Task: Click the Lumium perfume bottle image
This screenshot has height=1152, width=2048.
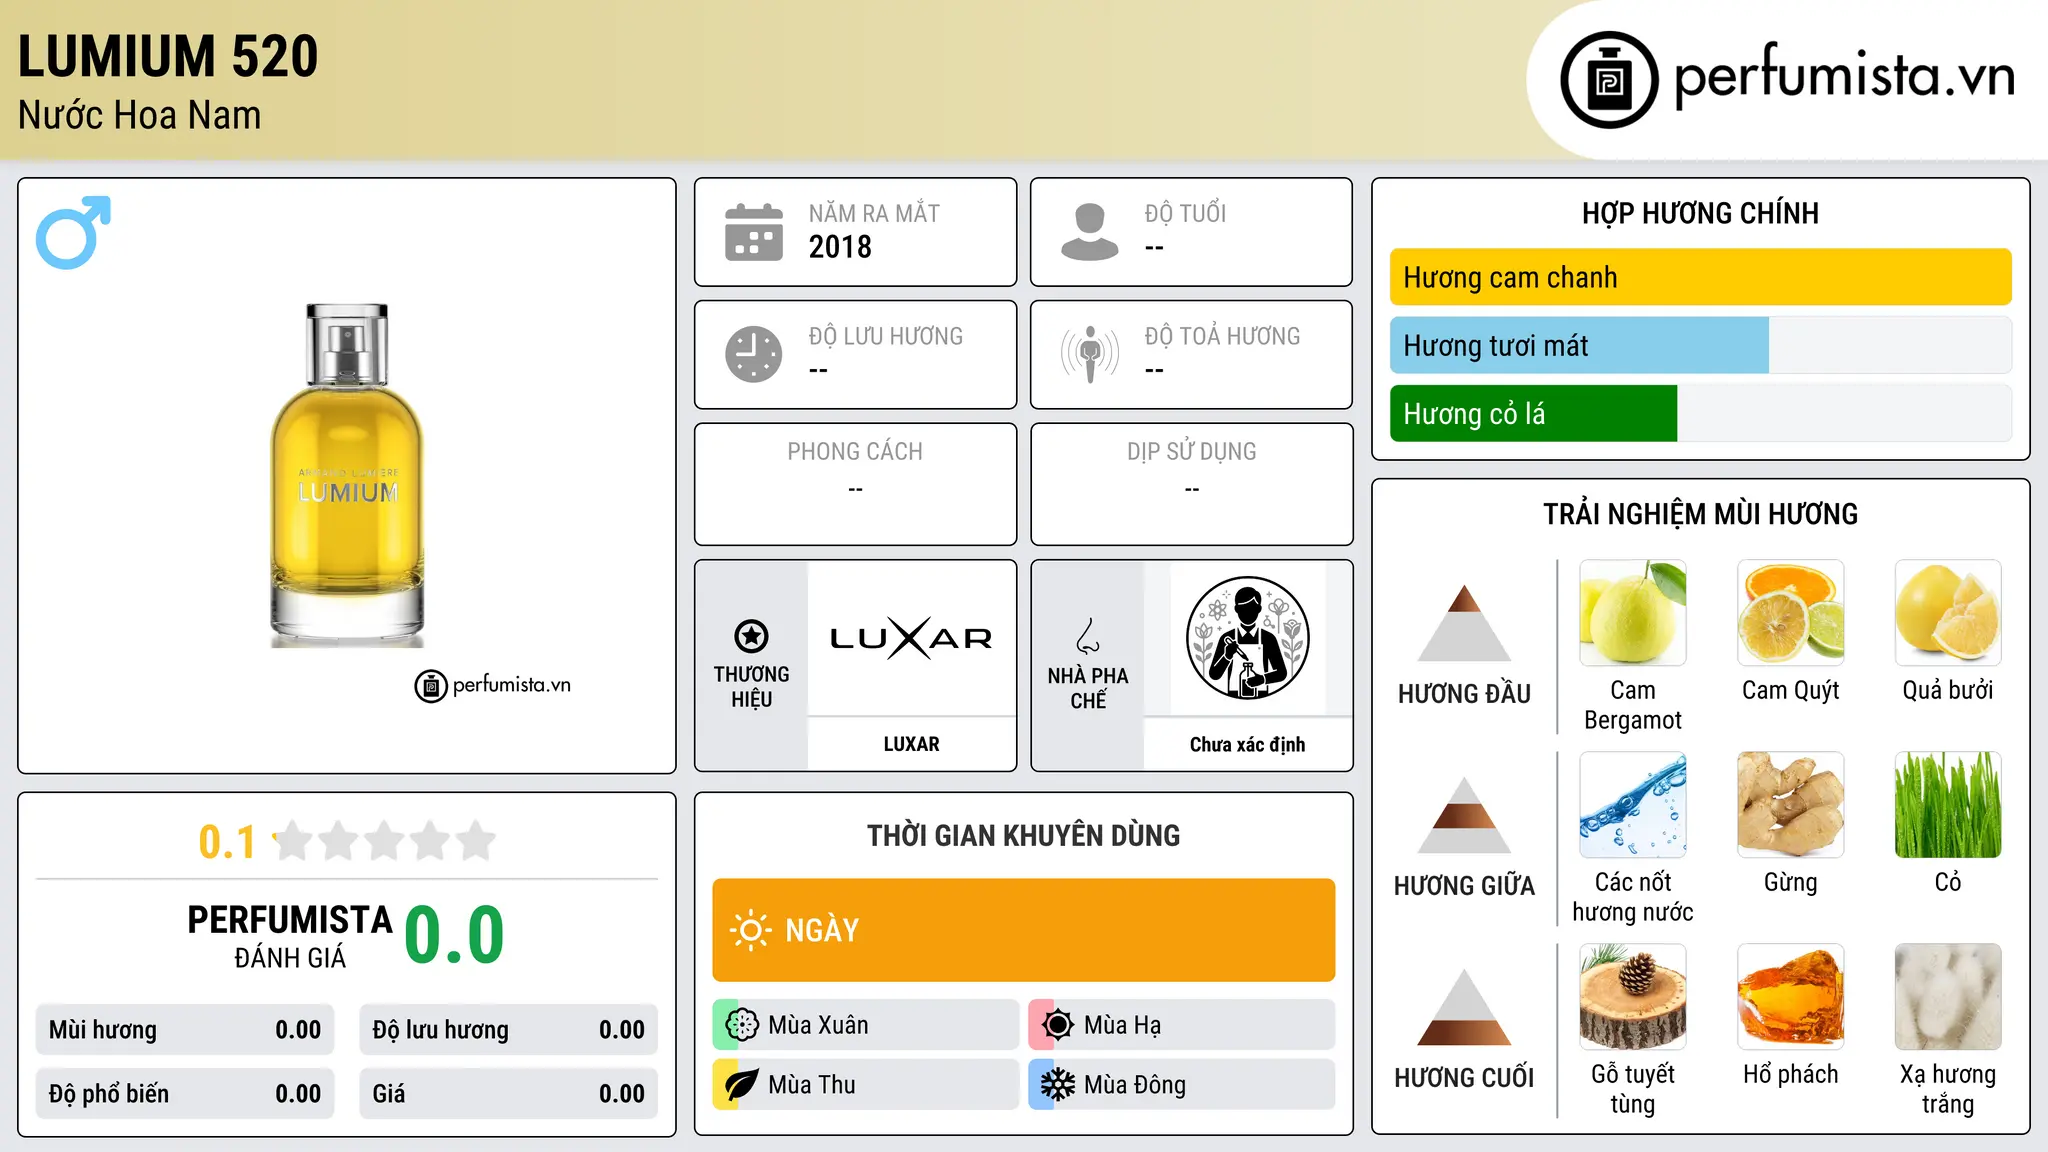Action: tap(347, 475)
